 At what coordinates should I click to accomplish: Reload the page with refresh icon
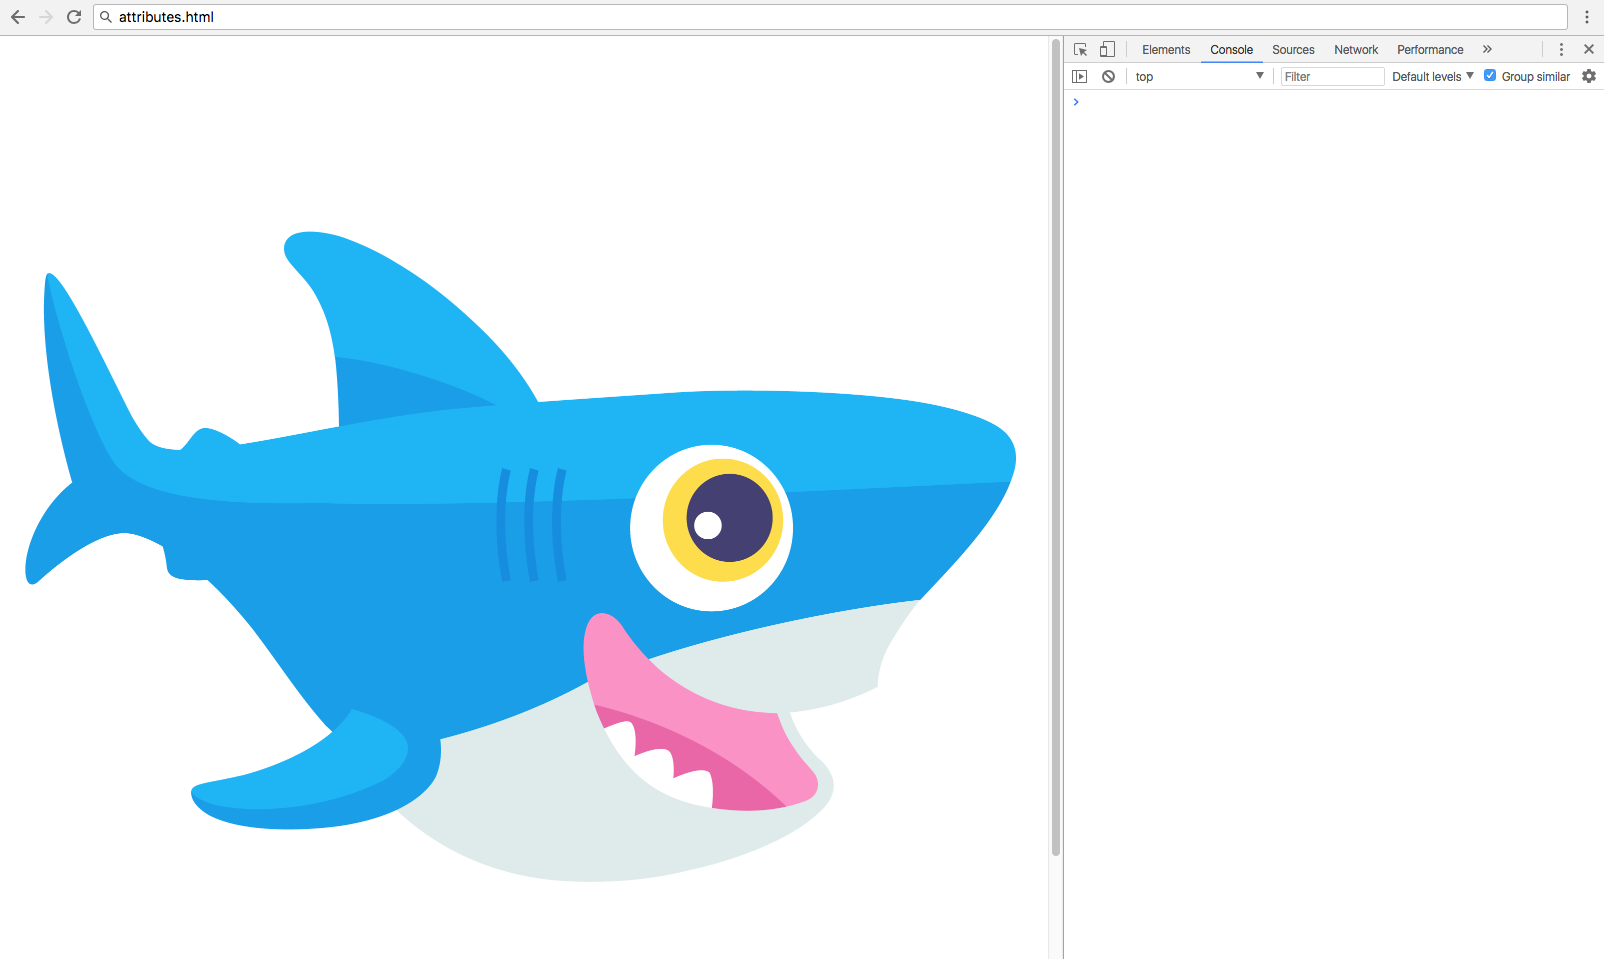(x=74, y=17)
